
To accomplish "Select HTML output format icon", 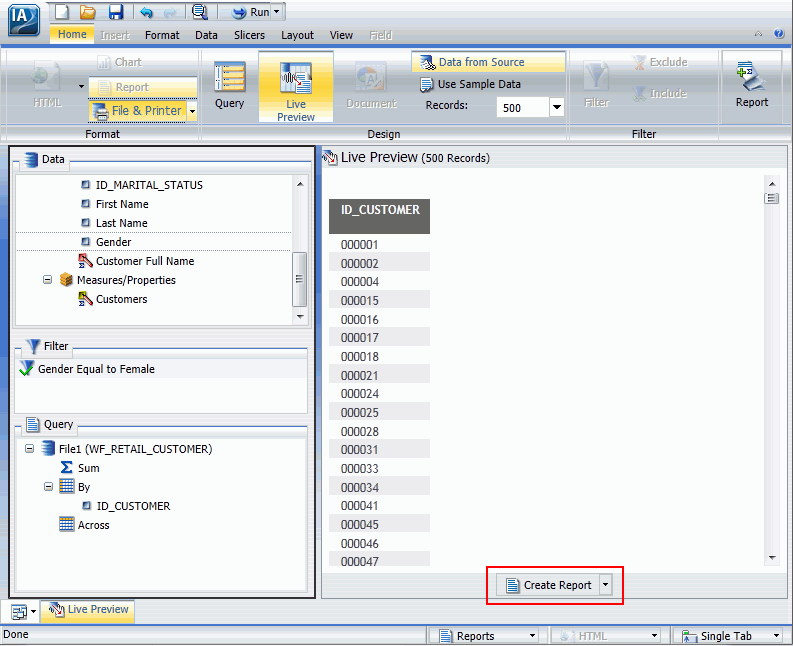I will click(47, 84).
